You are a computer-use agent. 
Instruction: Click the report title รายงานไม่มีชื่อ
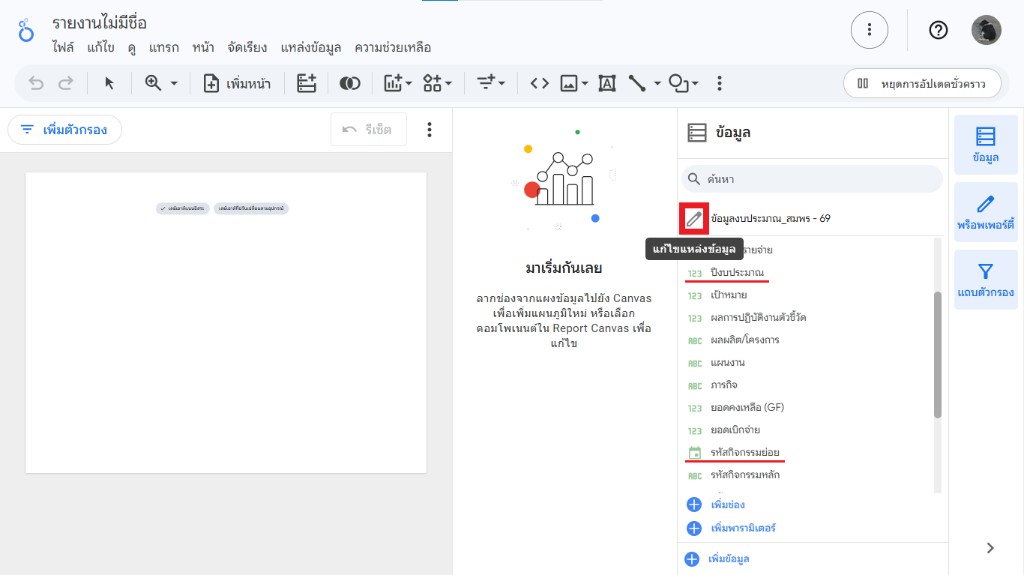click(x=99, y=24)
